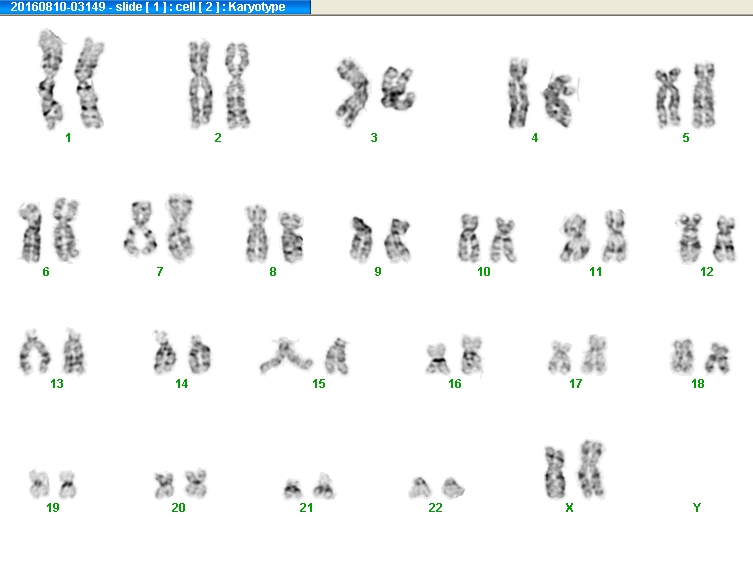Pick the left chromosome 8 image
This screenshot has height=575, width=753.
[256, 234]
